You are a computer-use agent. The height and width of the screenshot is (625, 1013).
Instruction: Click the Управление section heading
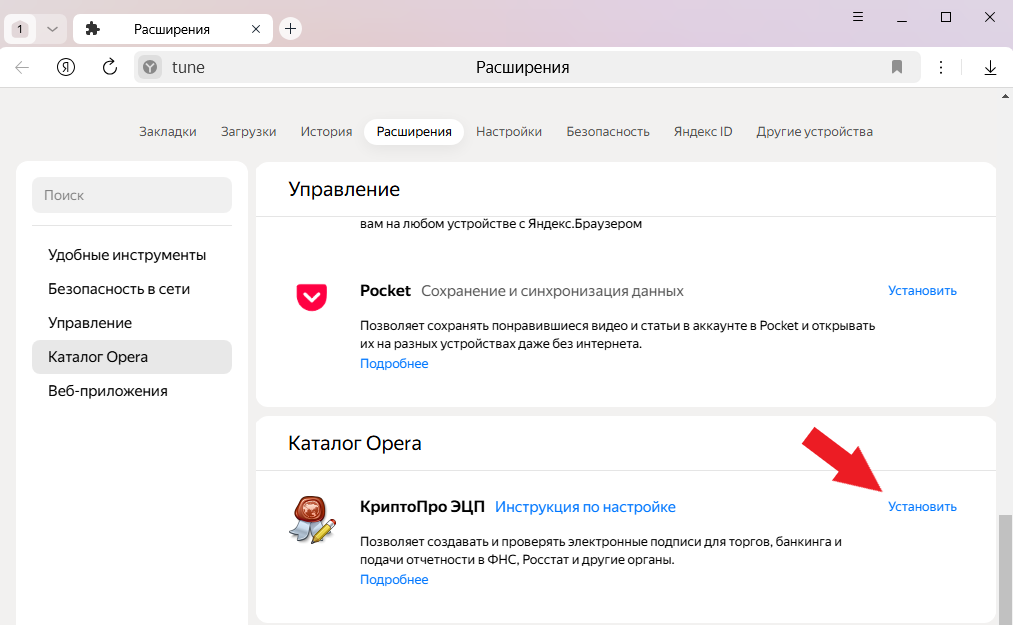click(344, 189)
